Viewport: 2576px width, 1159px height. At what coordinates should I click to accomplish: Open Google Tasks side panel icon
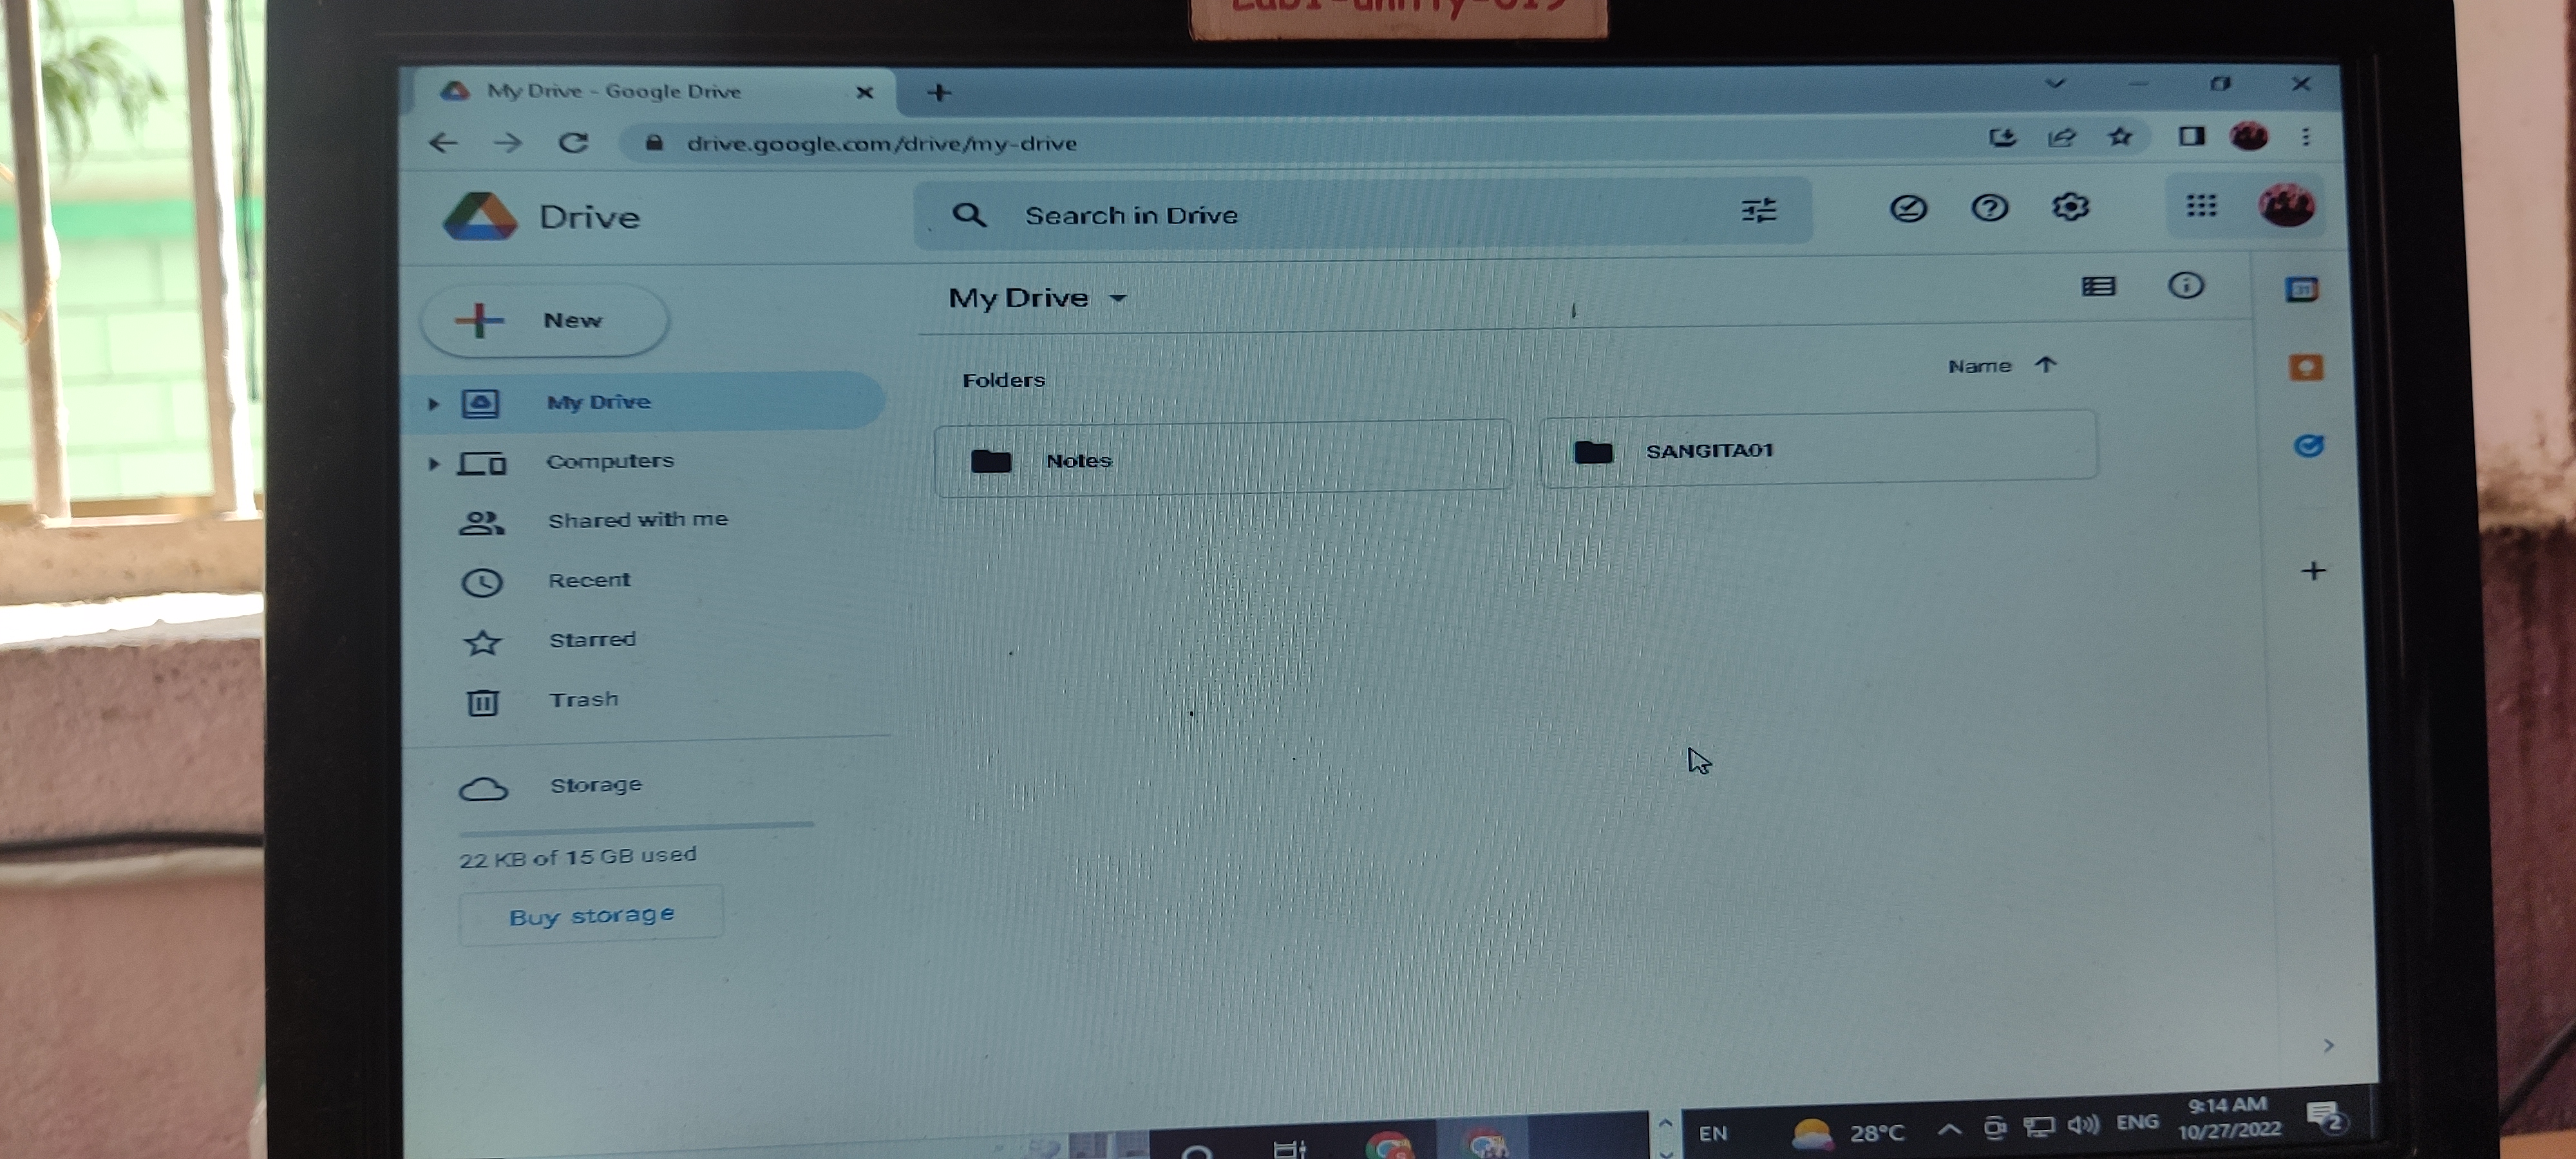2307,446
